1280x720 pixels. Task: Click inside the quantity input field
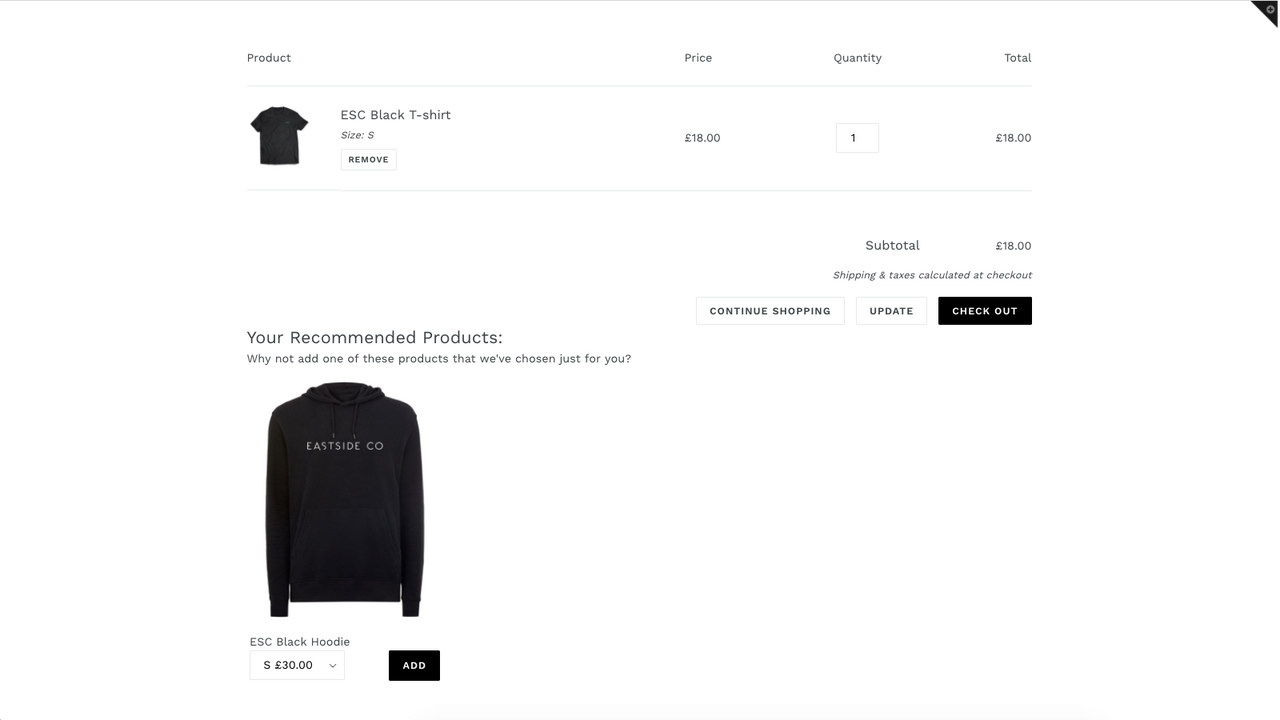(857, 137)
